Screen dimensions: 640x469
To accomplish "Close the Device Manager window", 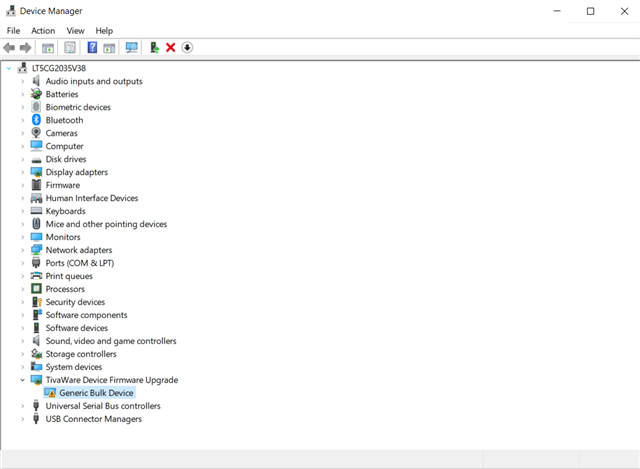I will pyautogui.click(x=624, y=11).
